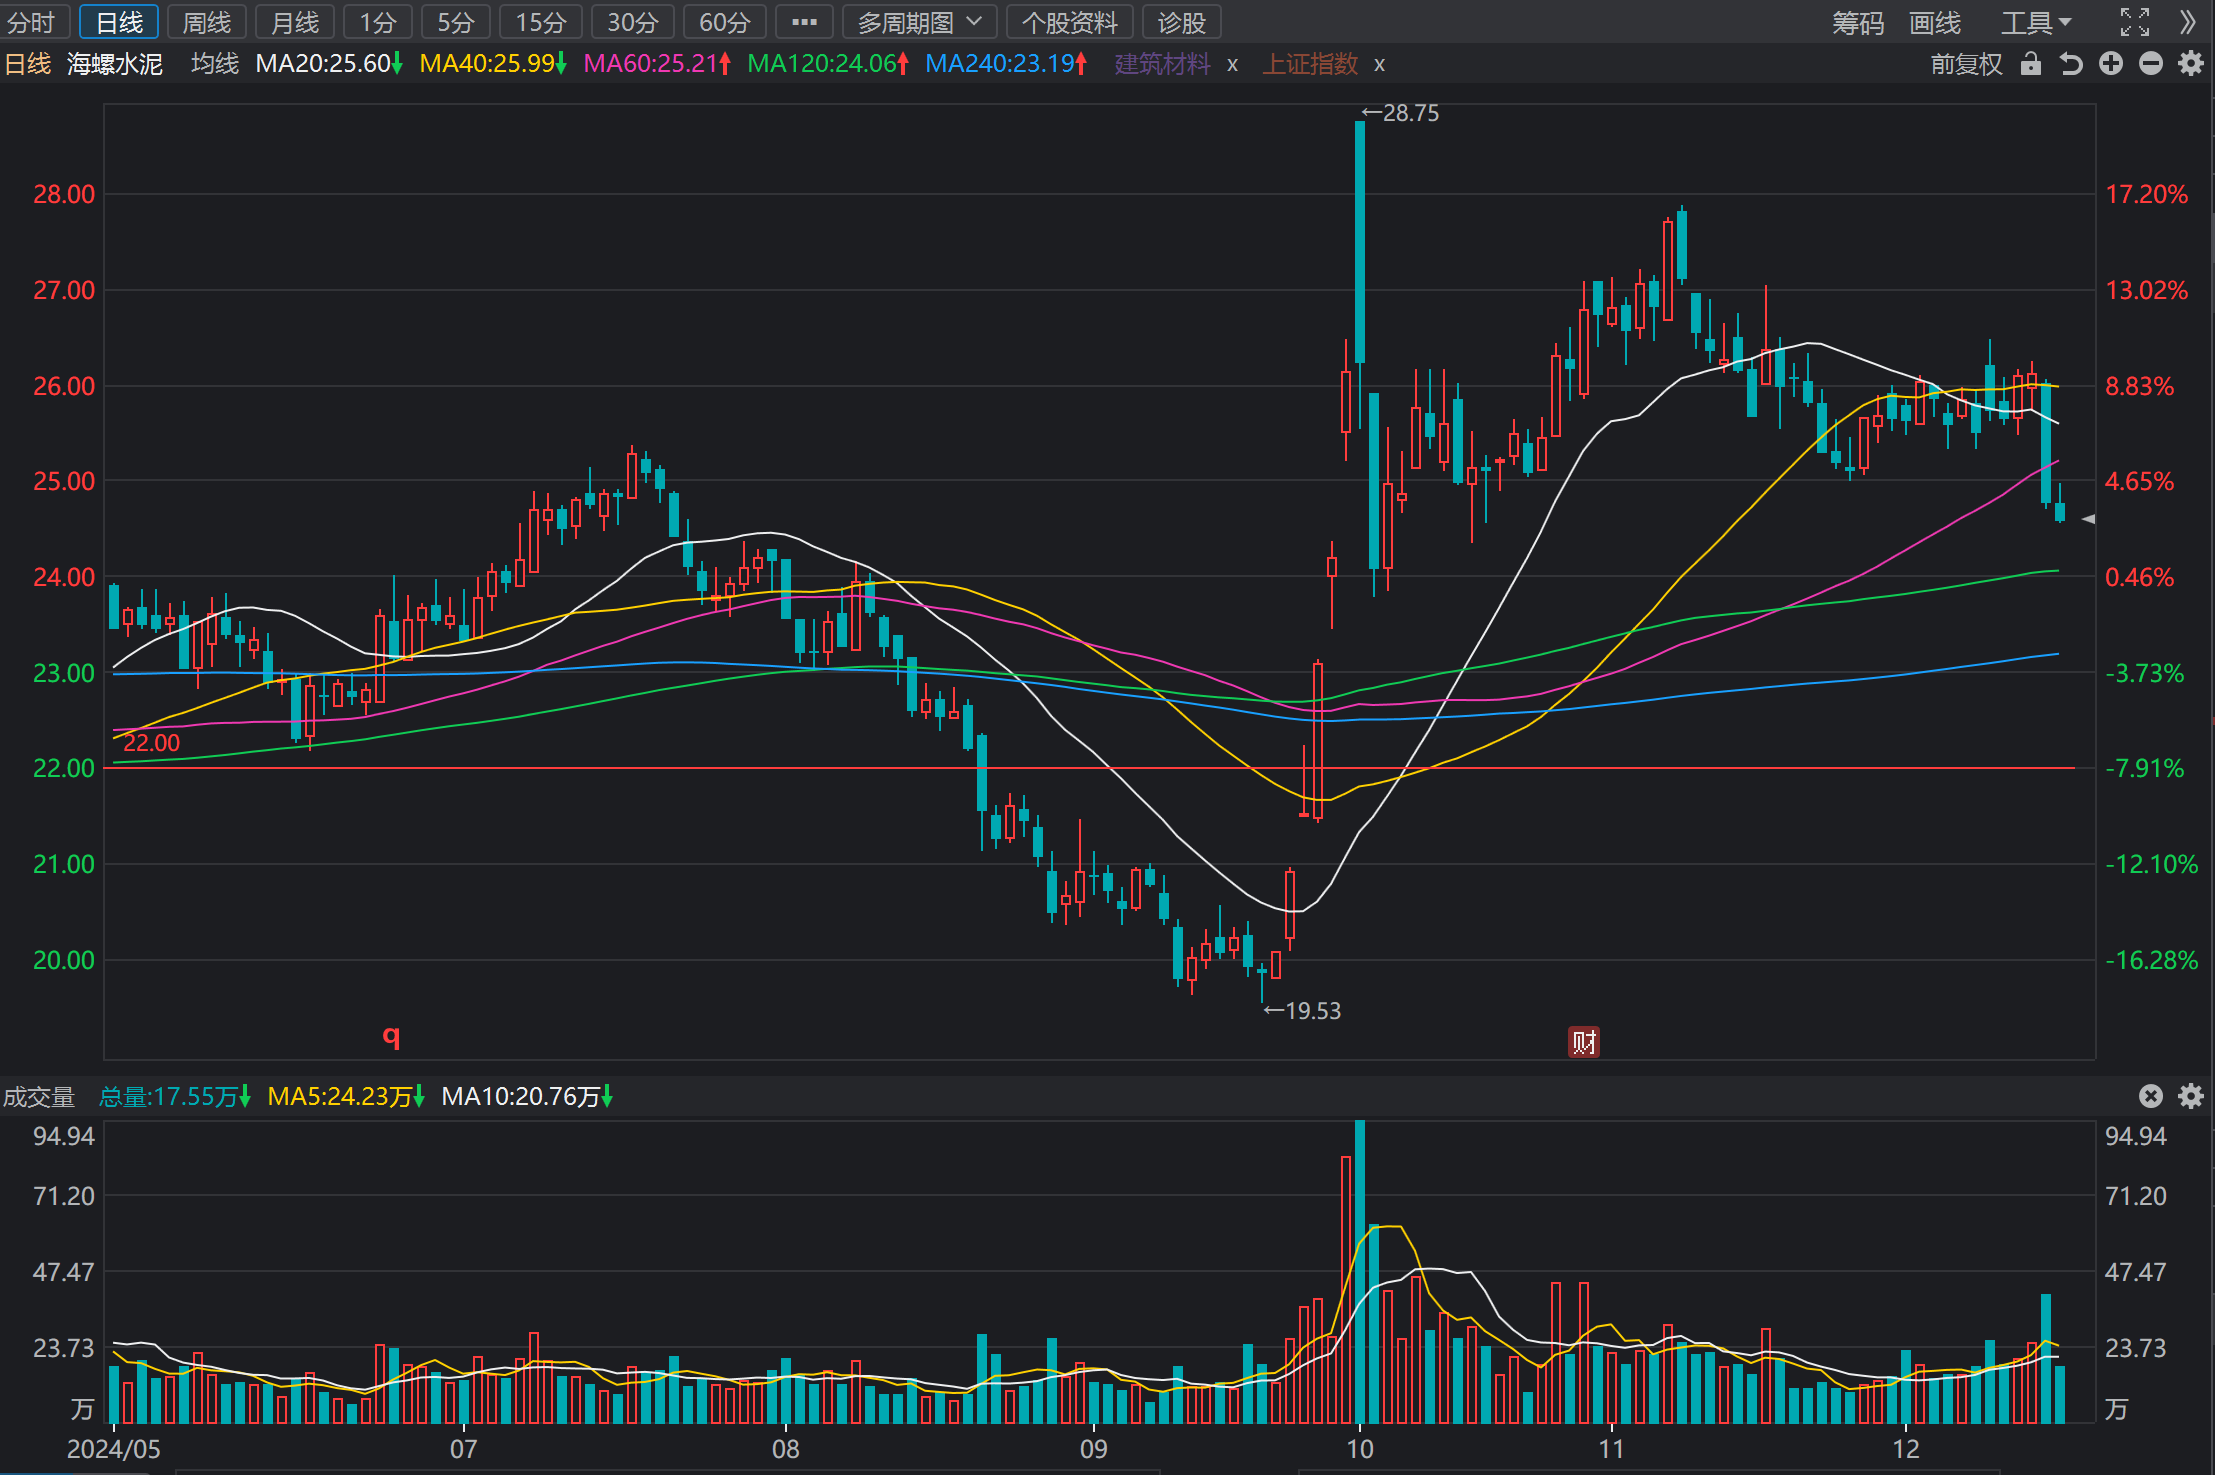Click the undo arrow icon in chart toolbar
The width and height of the screenshot is (2215, 1475).
[2071, 64]
